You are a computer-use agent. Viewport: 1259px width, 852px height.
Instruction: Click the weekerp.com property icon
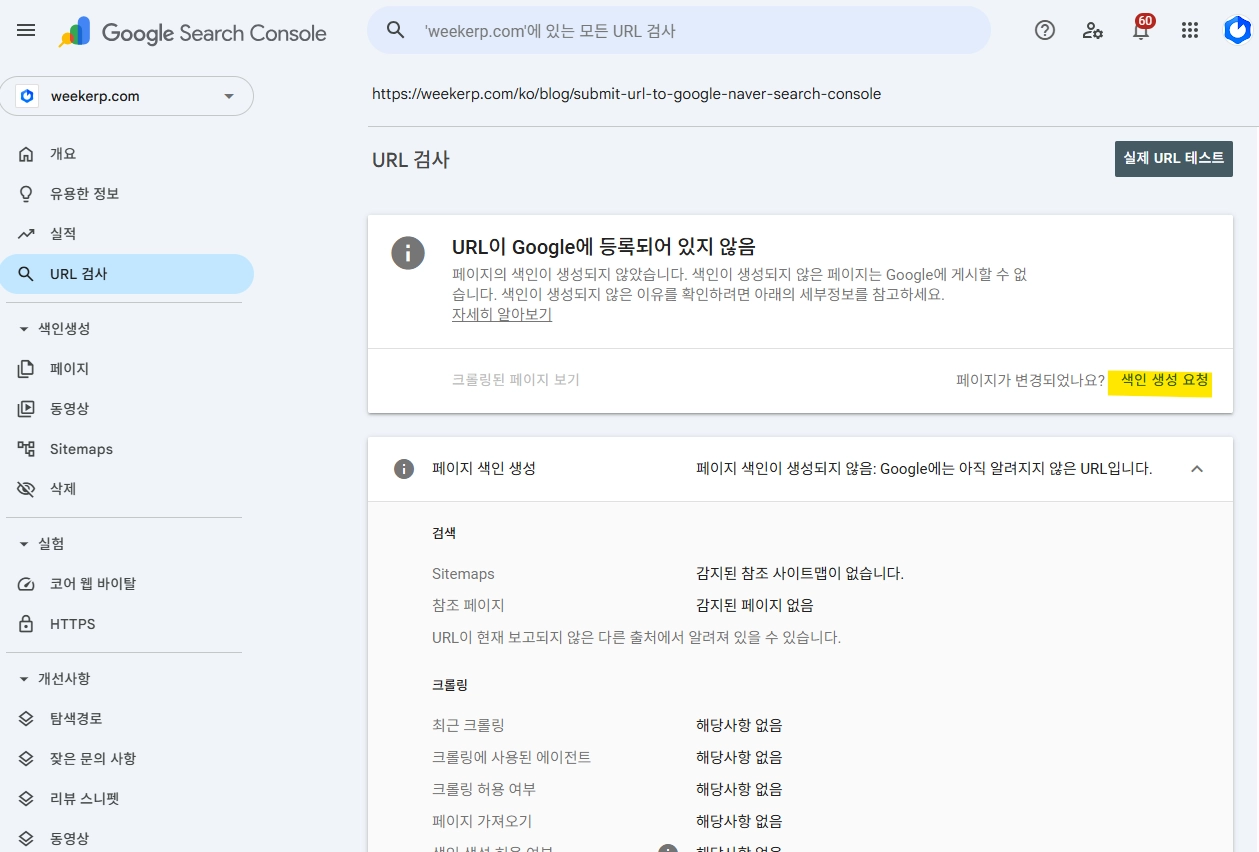pos(28,96)
